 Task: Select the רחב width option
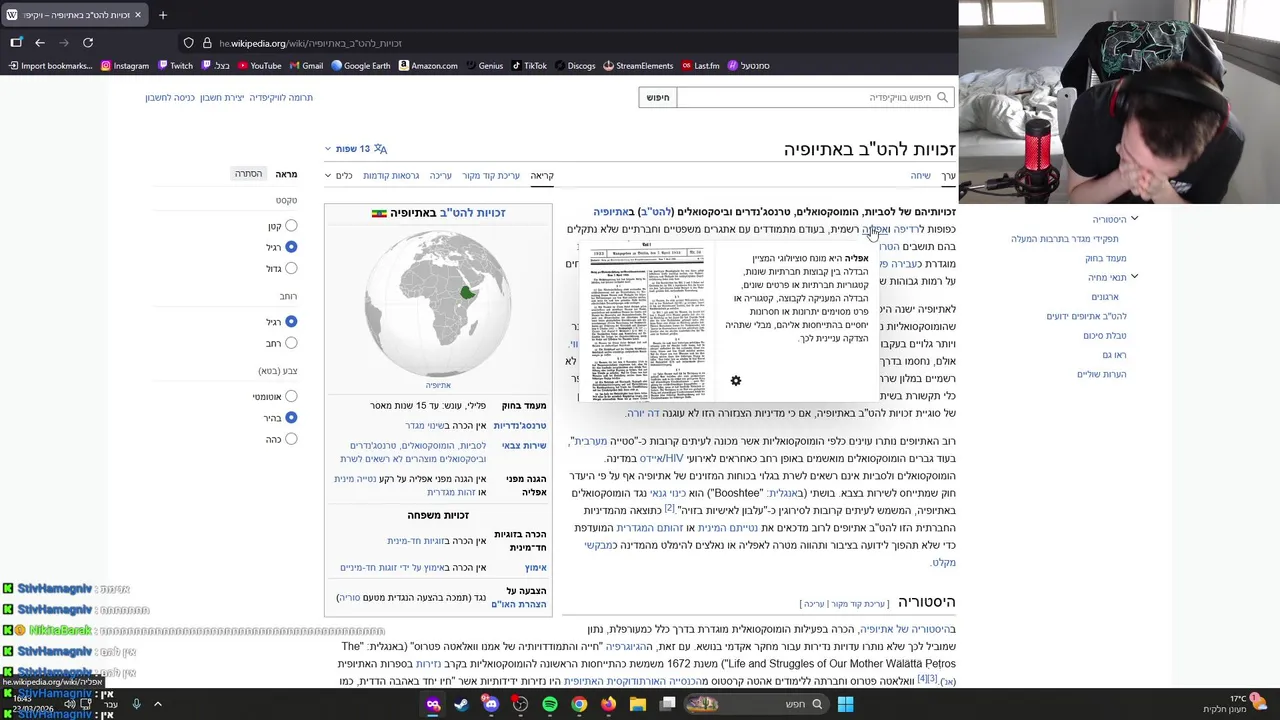[x=291, y=343]
